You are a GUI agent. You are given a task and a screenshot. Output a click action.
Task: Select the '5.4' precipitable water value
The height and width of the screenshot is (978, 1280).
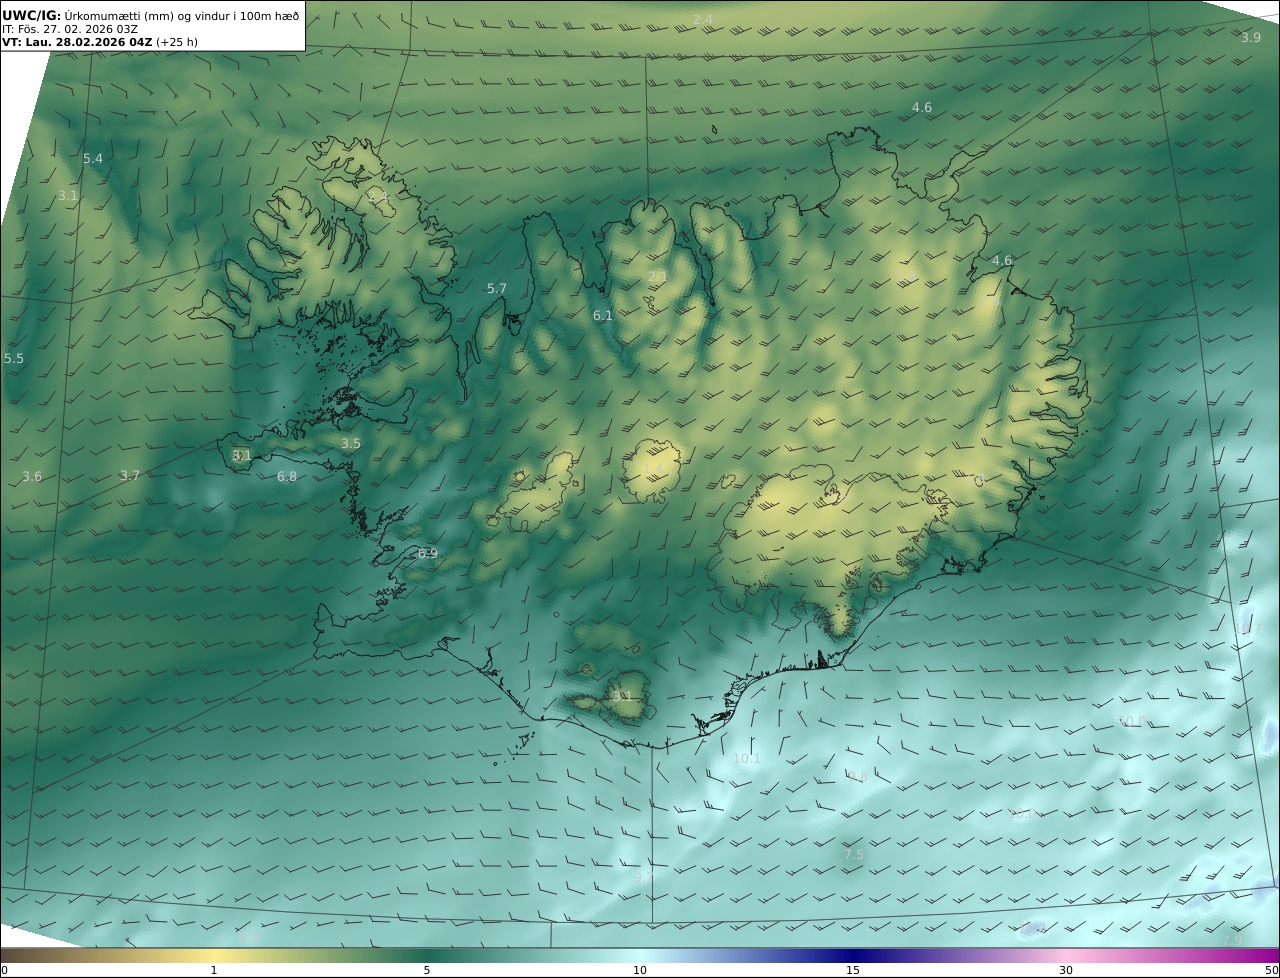point(93,158)
